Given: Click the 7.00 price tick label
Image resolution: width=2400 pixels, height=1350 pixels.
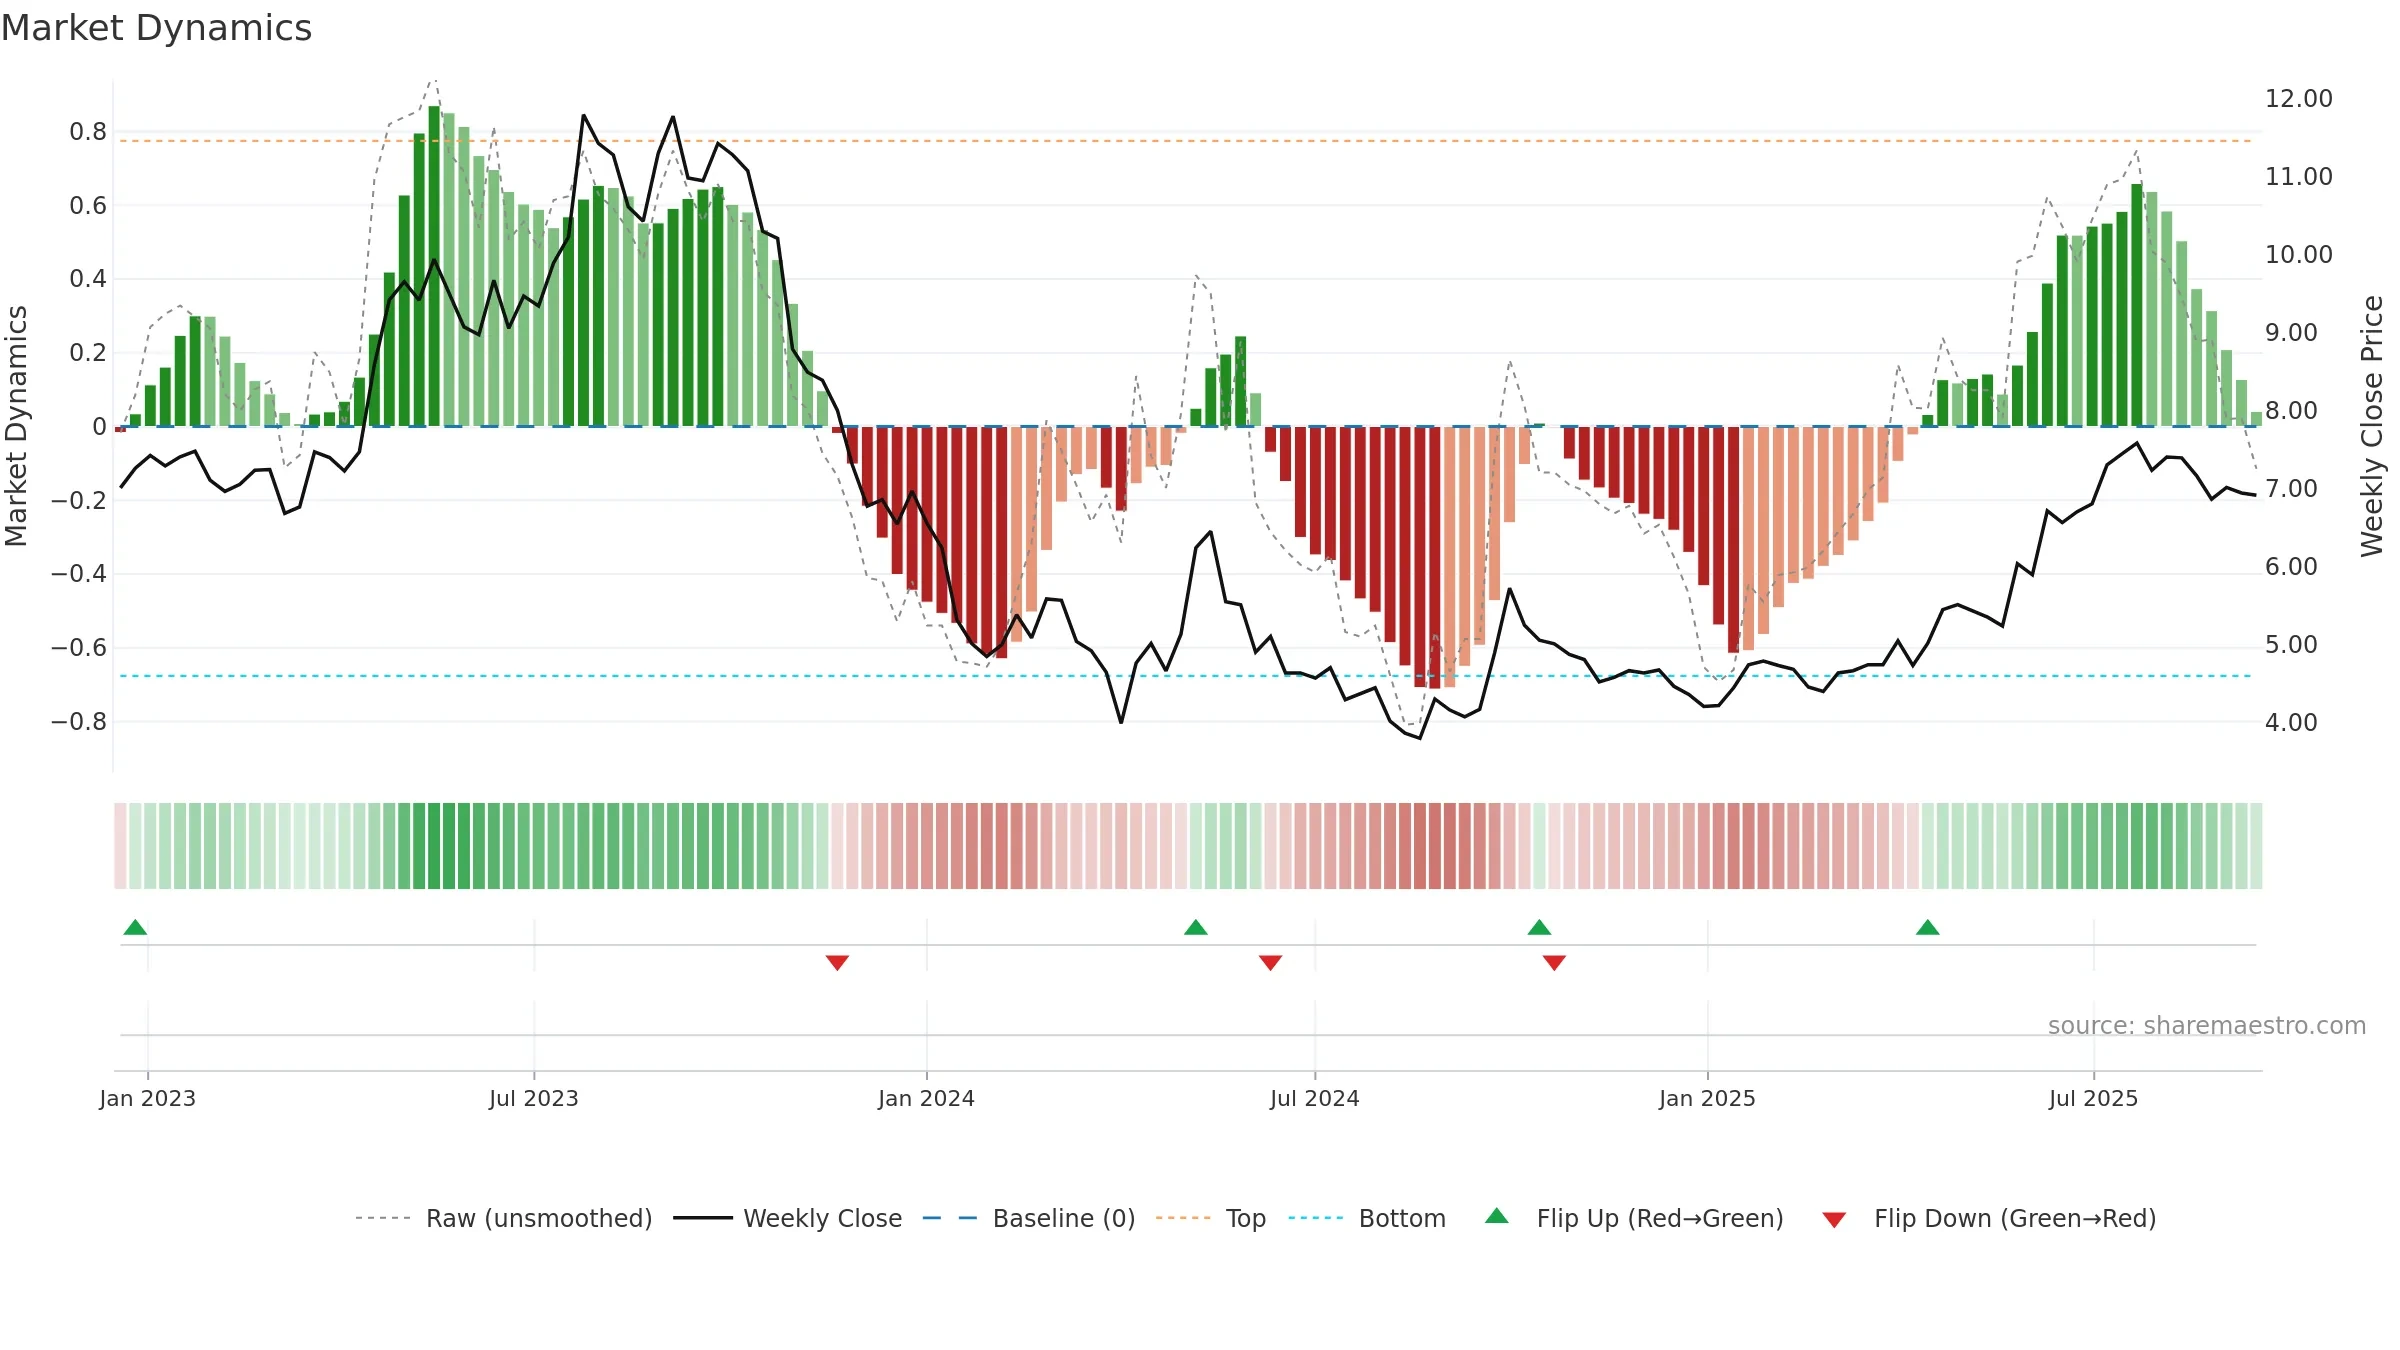Looking at the screenshot, I should pyautogui.click(x=2291, y=489).
